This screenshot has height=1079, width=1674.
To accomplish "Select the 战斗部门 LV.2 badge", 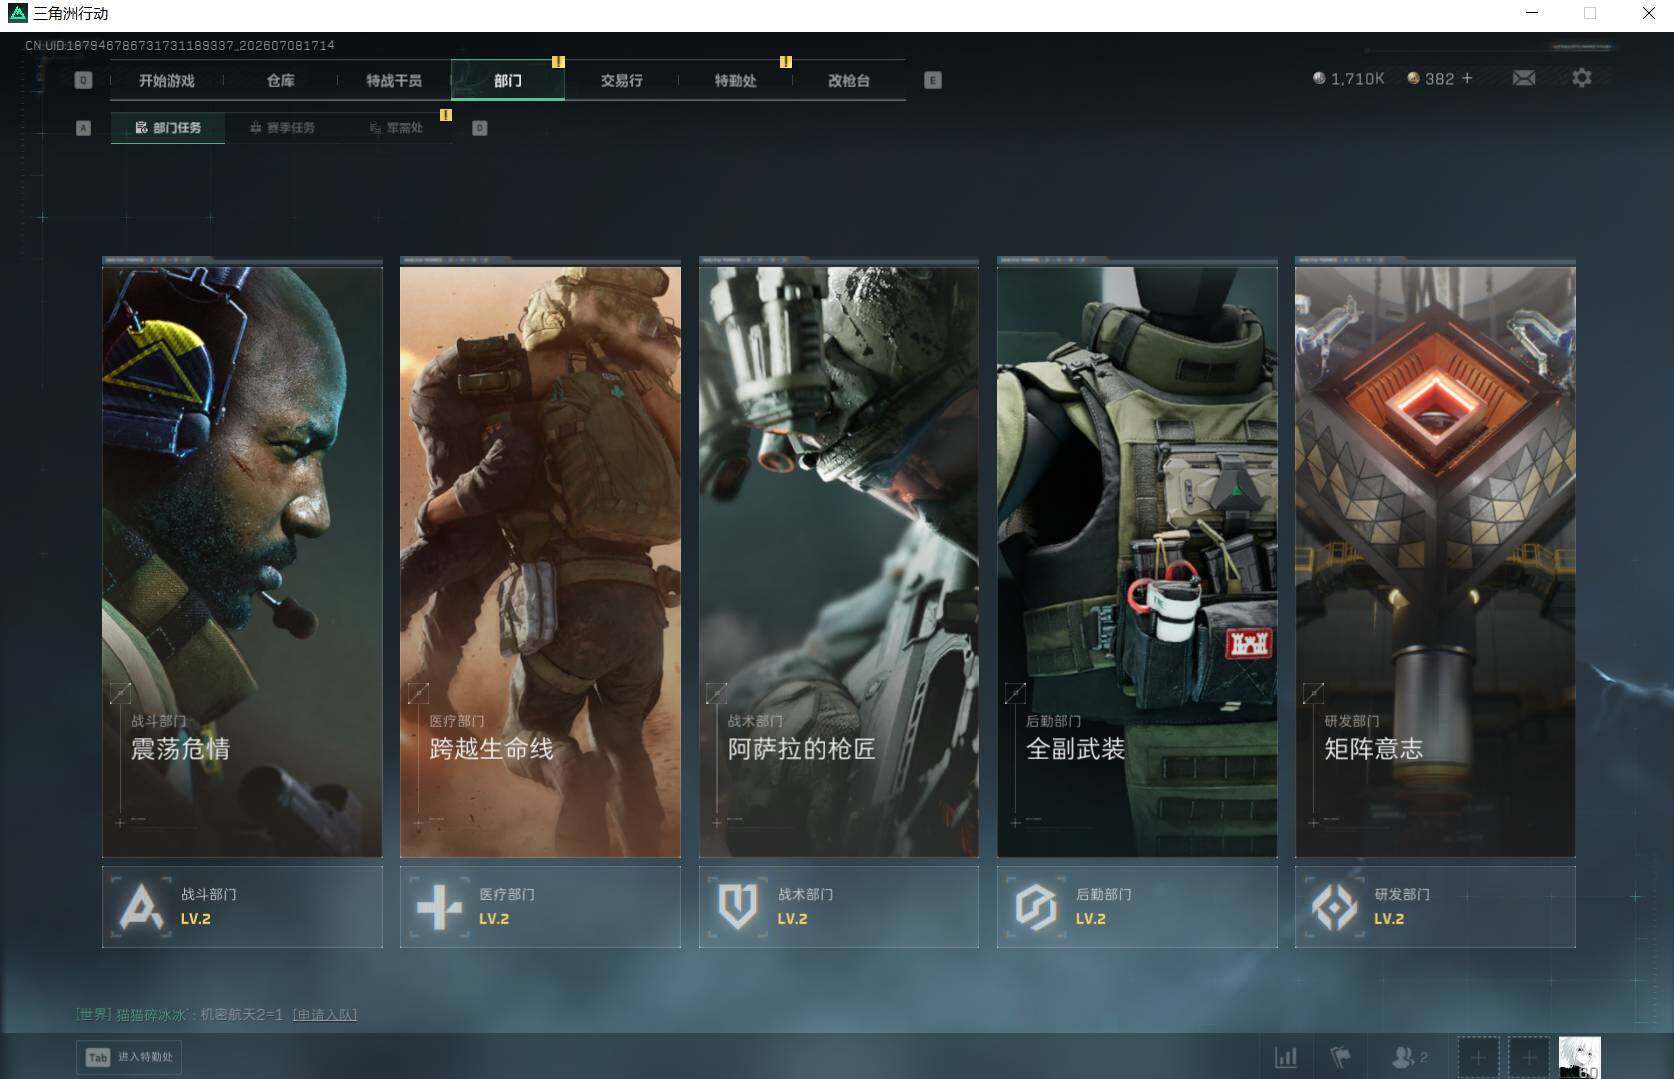I will (x=242, y=907).
